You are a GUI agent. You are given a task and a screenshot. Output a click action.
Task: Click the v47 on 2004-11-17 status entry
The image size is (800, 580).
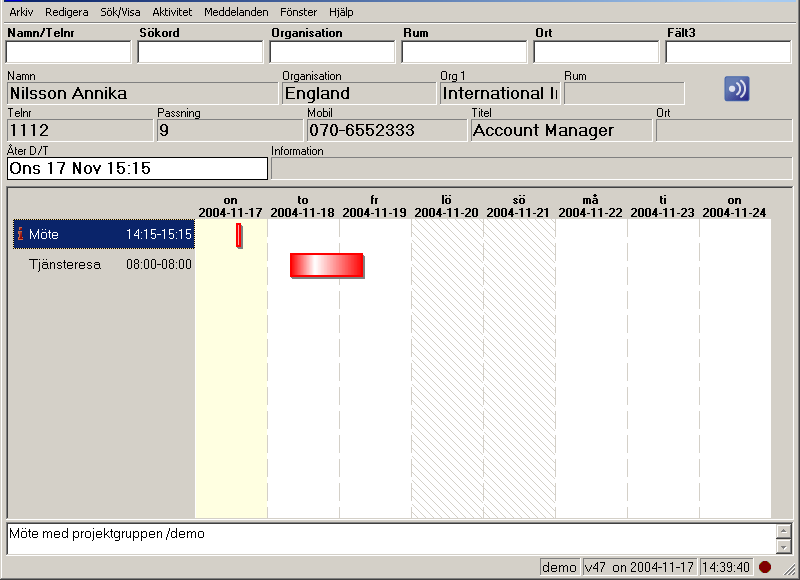[x=639, y=567]
